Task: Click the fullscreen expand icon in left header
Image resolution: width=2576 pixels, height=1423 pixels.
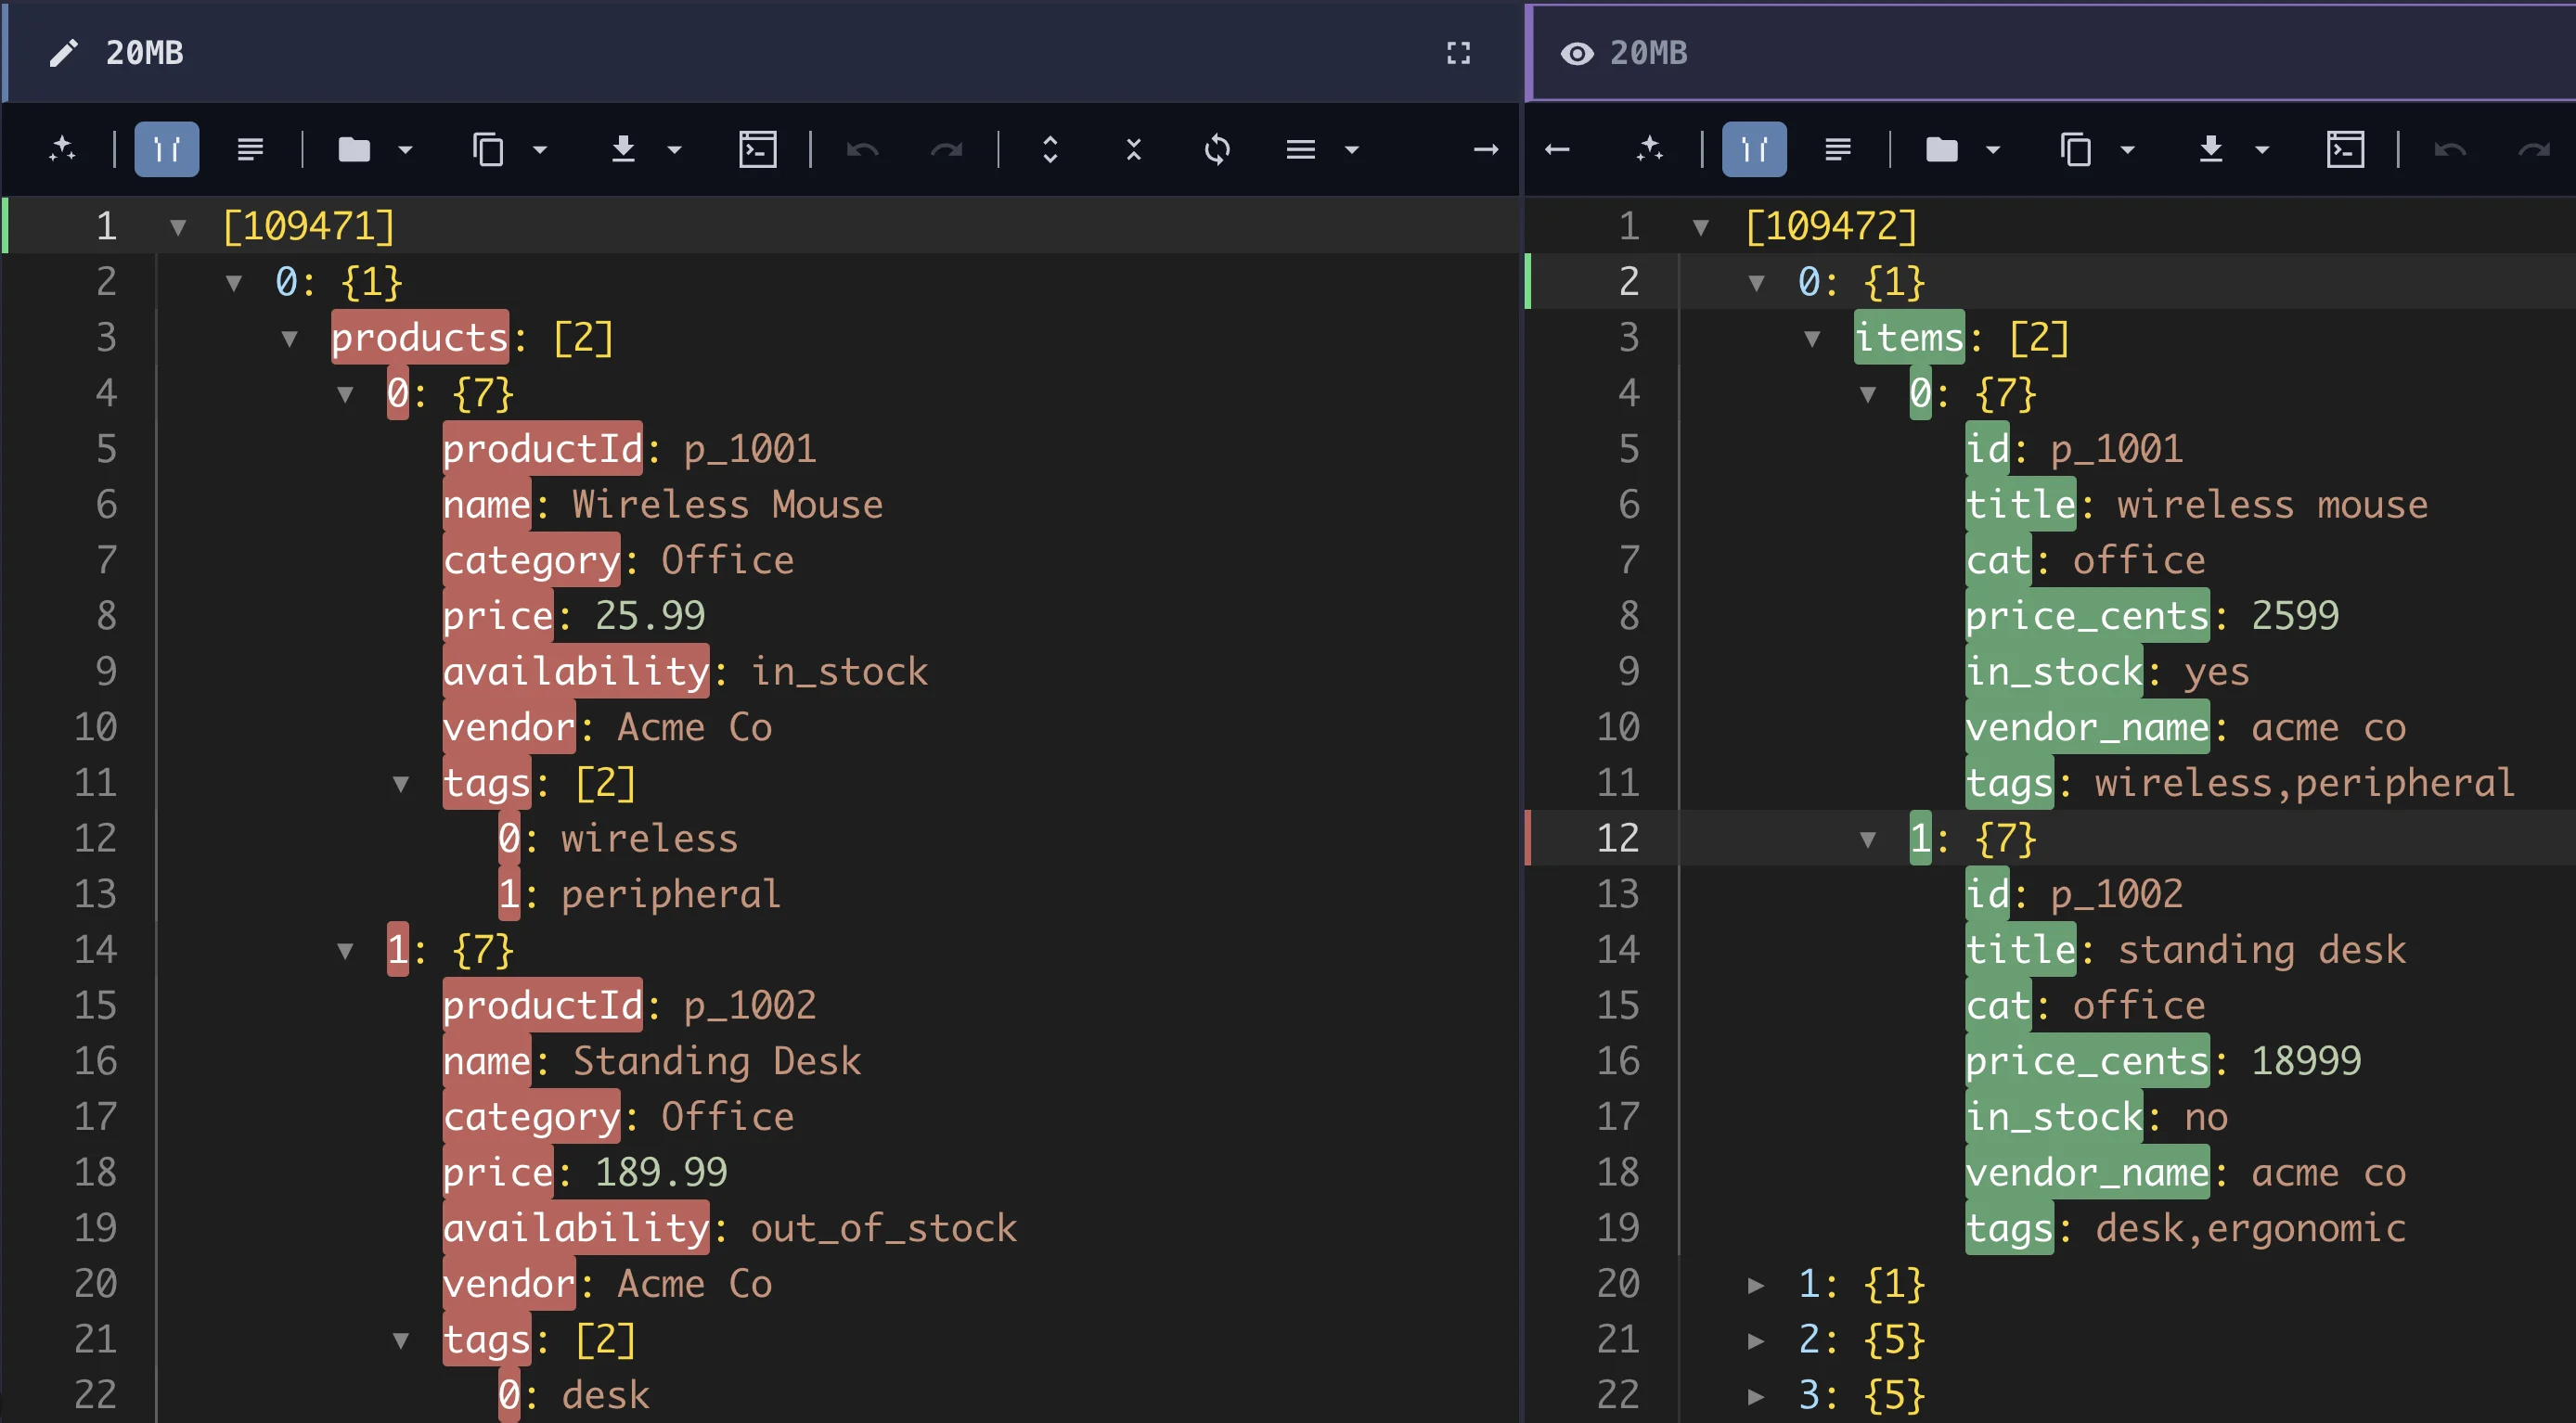Action: point(1459,53)
